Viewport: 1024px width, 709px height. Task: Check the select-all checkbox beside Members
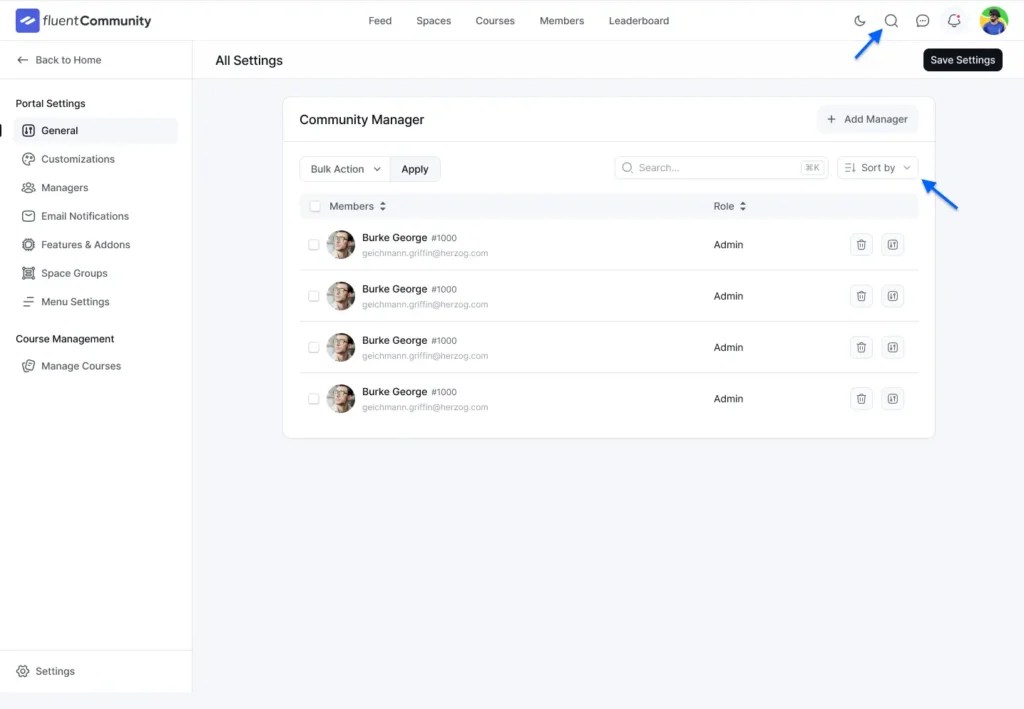(x=315, y=206)
